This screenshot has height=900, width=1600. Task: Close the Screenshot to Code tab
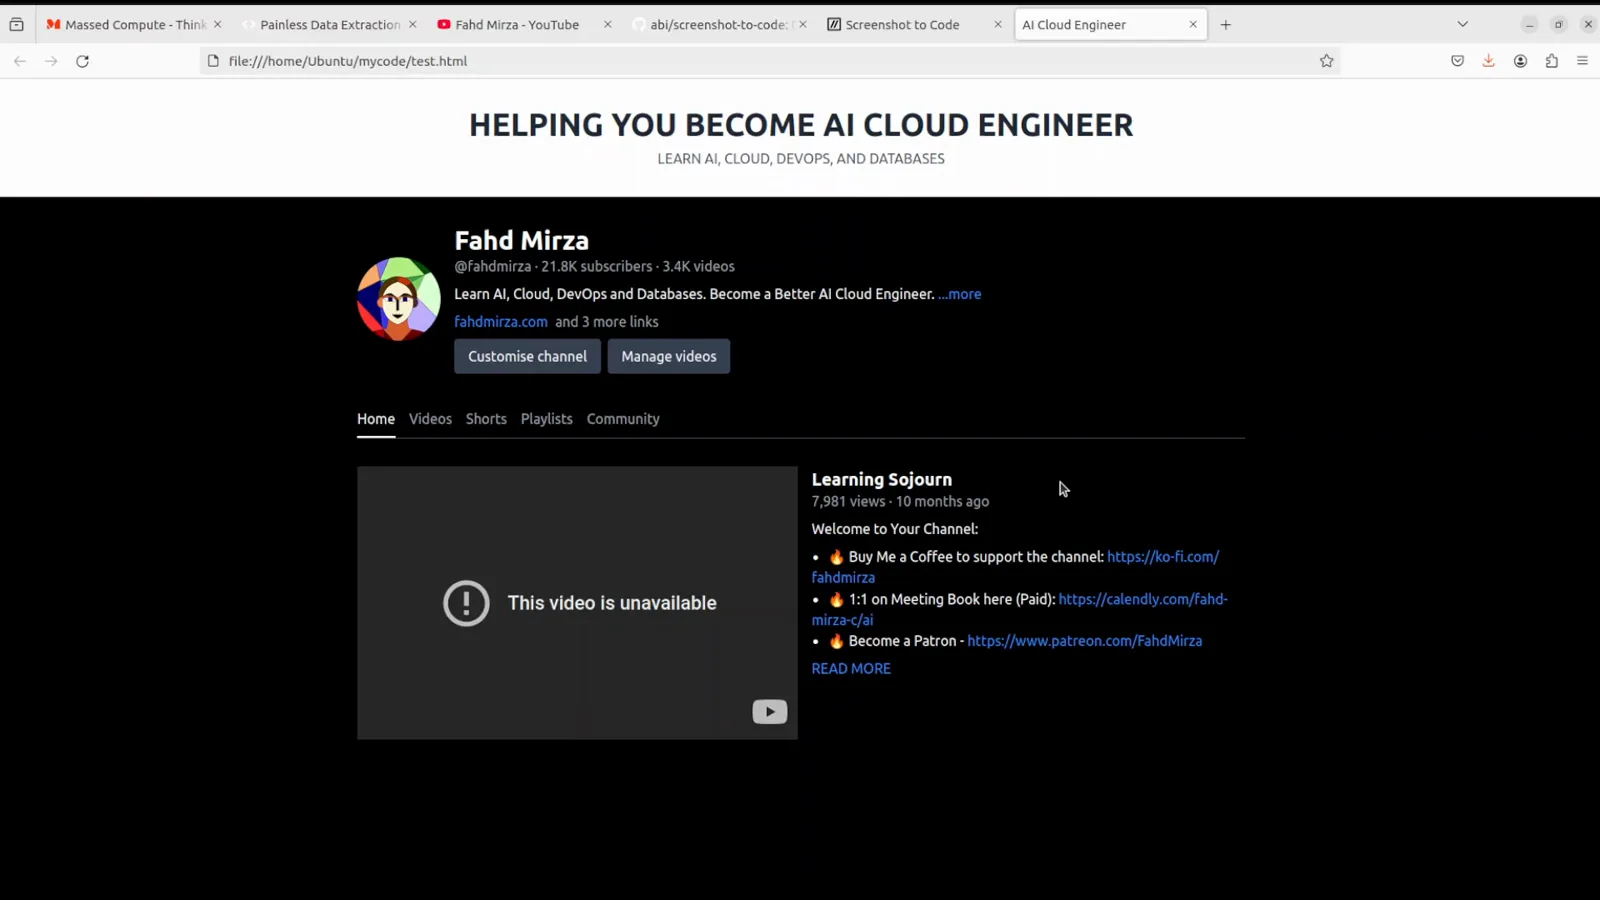[997, 25]
